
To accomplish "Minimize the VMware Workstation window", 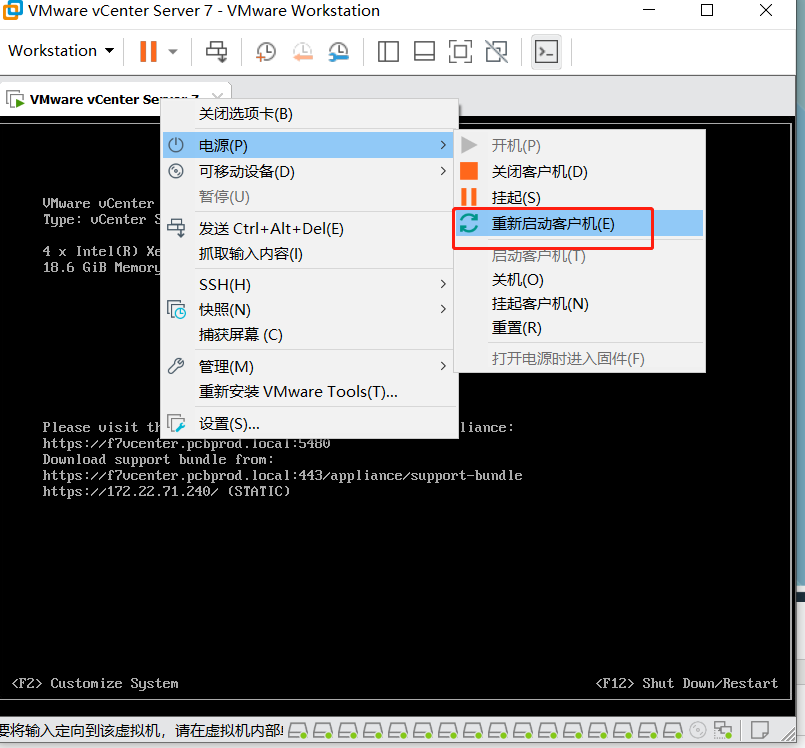I will pyautogui.click(x=649, y=10).
